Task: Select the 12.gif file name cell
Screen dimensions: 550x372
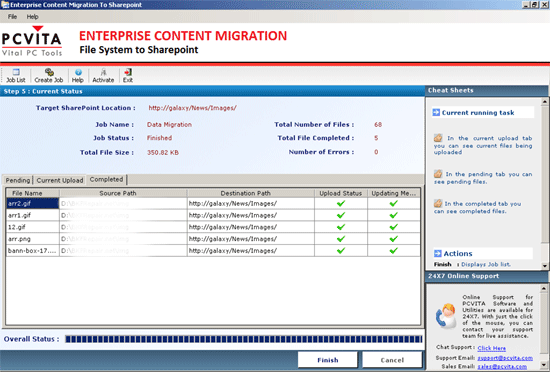Action: 33,227
